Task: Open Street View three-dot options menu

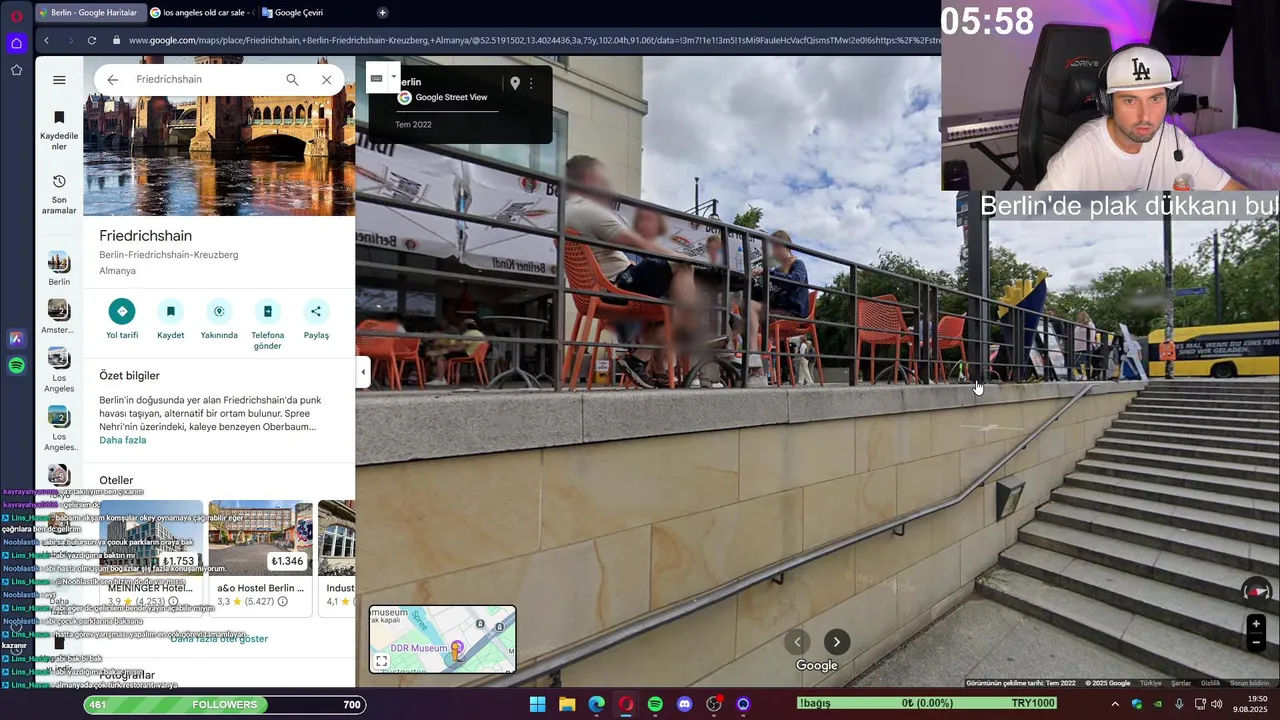Action: tap(531, 83)
